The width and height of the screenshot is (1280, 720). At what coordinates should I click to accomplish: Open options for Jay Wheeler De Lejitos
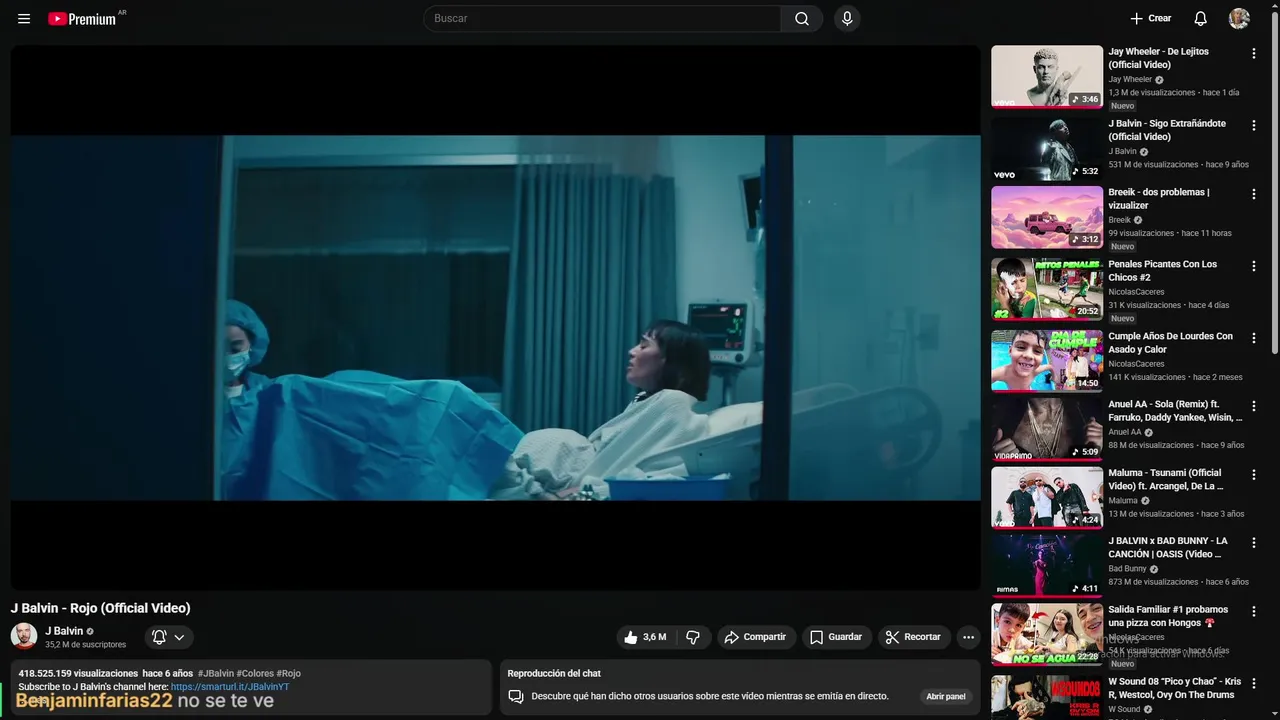[x=1254, y=54]
